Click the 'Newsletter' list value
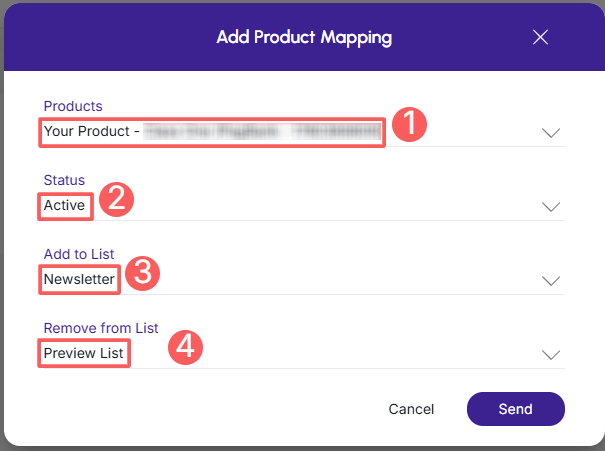 pyautogui.click(x=79, y=279)
